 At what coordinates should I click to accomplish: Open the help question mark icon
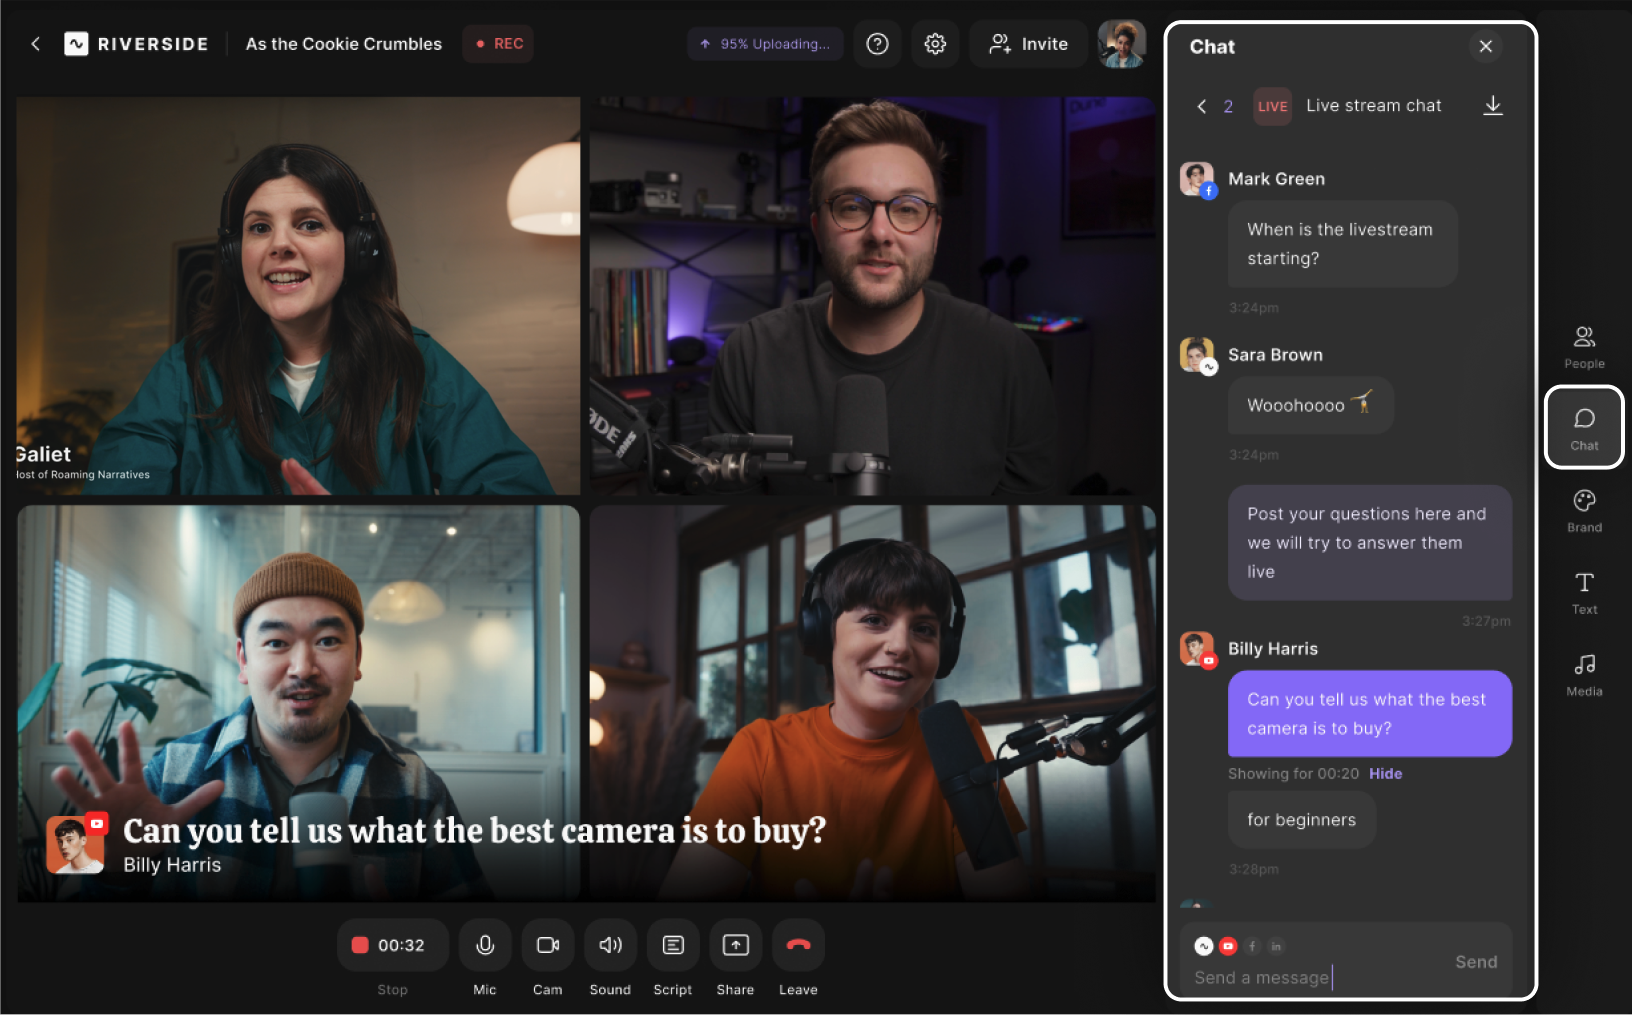[877, 44]
